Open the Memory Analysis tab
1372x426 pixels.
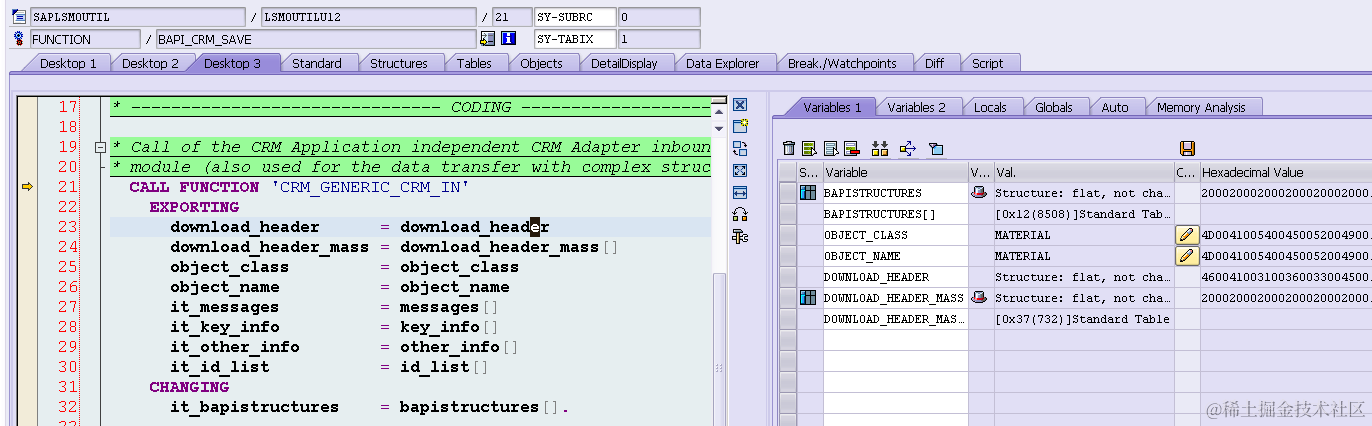click(x=1201, y=107)
